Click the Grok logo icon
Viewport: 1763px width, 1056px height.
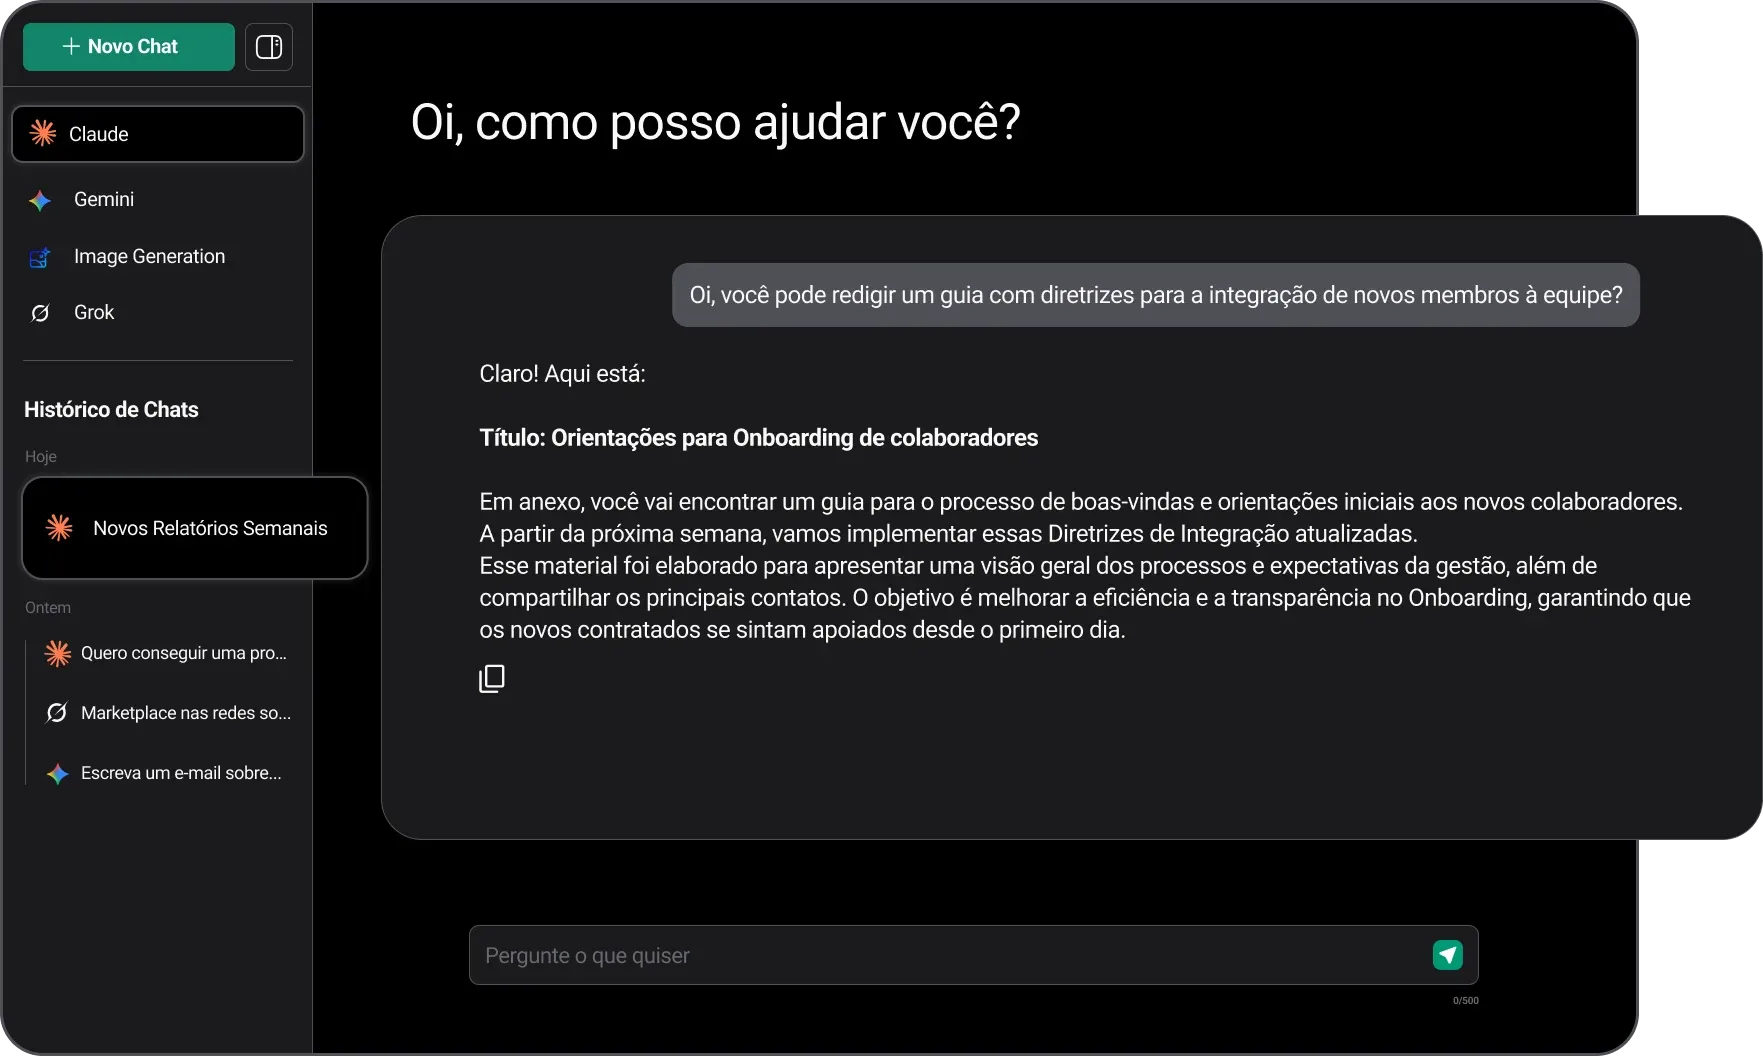click(x=40, y=313)
